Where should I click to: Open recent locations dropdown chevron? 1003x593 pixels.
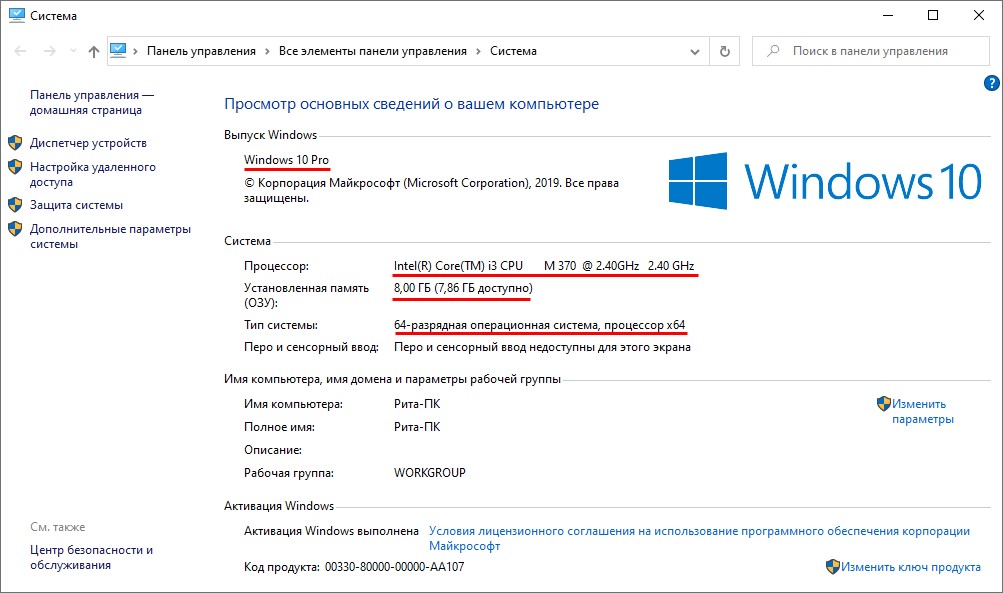point(73,51)
